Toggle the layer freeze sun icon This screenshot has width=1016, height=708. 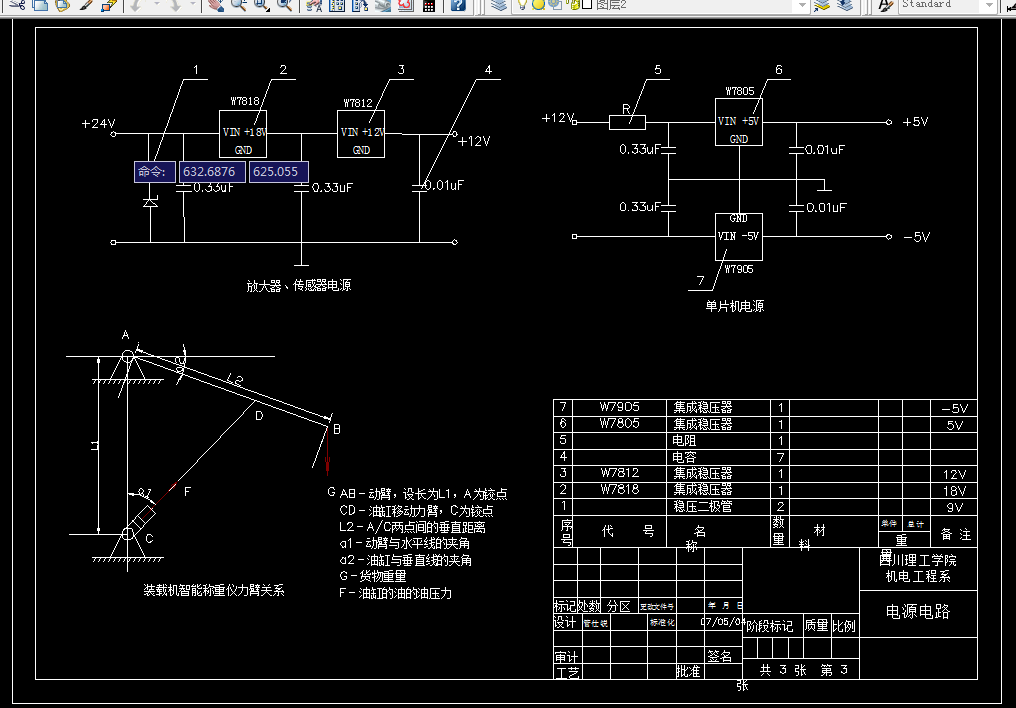click(x=538, y=5)
